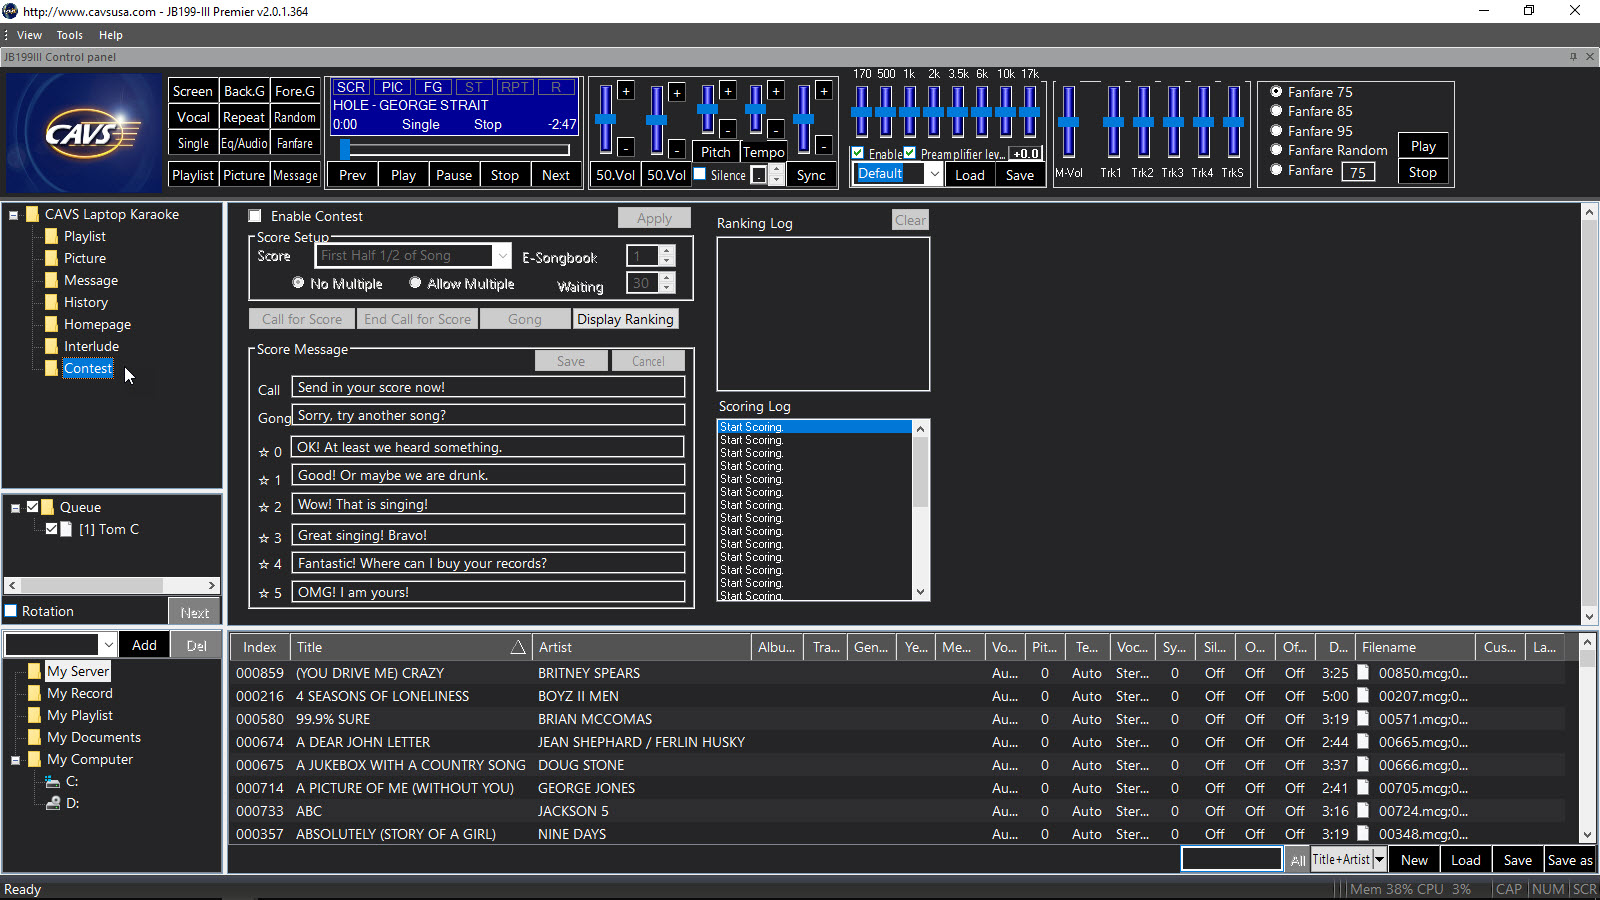Pin the JB199III Control panel
Viewport: 1600px width, 900px height.
[1573, 57]
